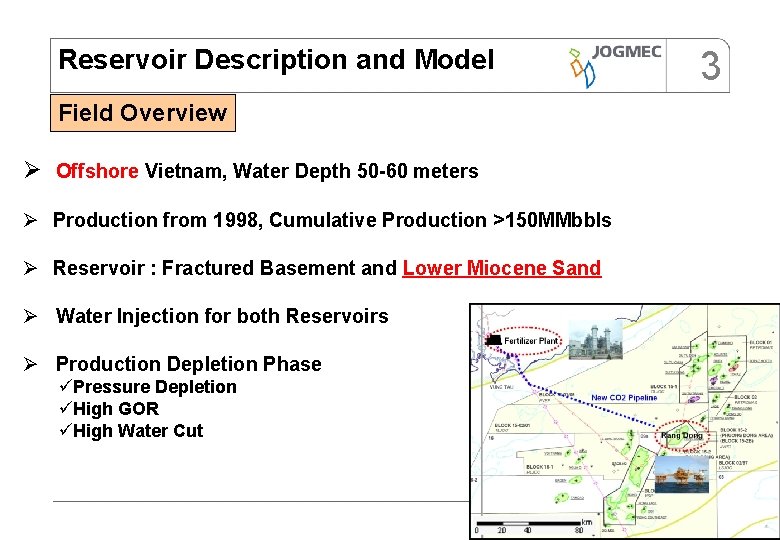Select the "Reservoir Description and Model" title

click(x=276, y=60)
